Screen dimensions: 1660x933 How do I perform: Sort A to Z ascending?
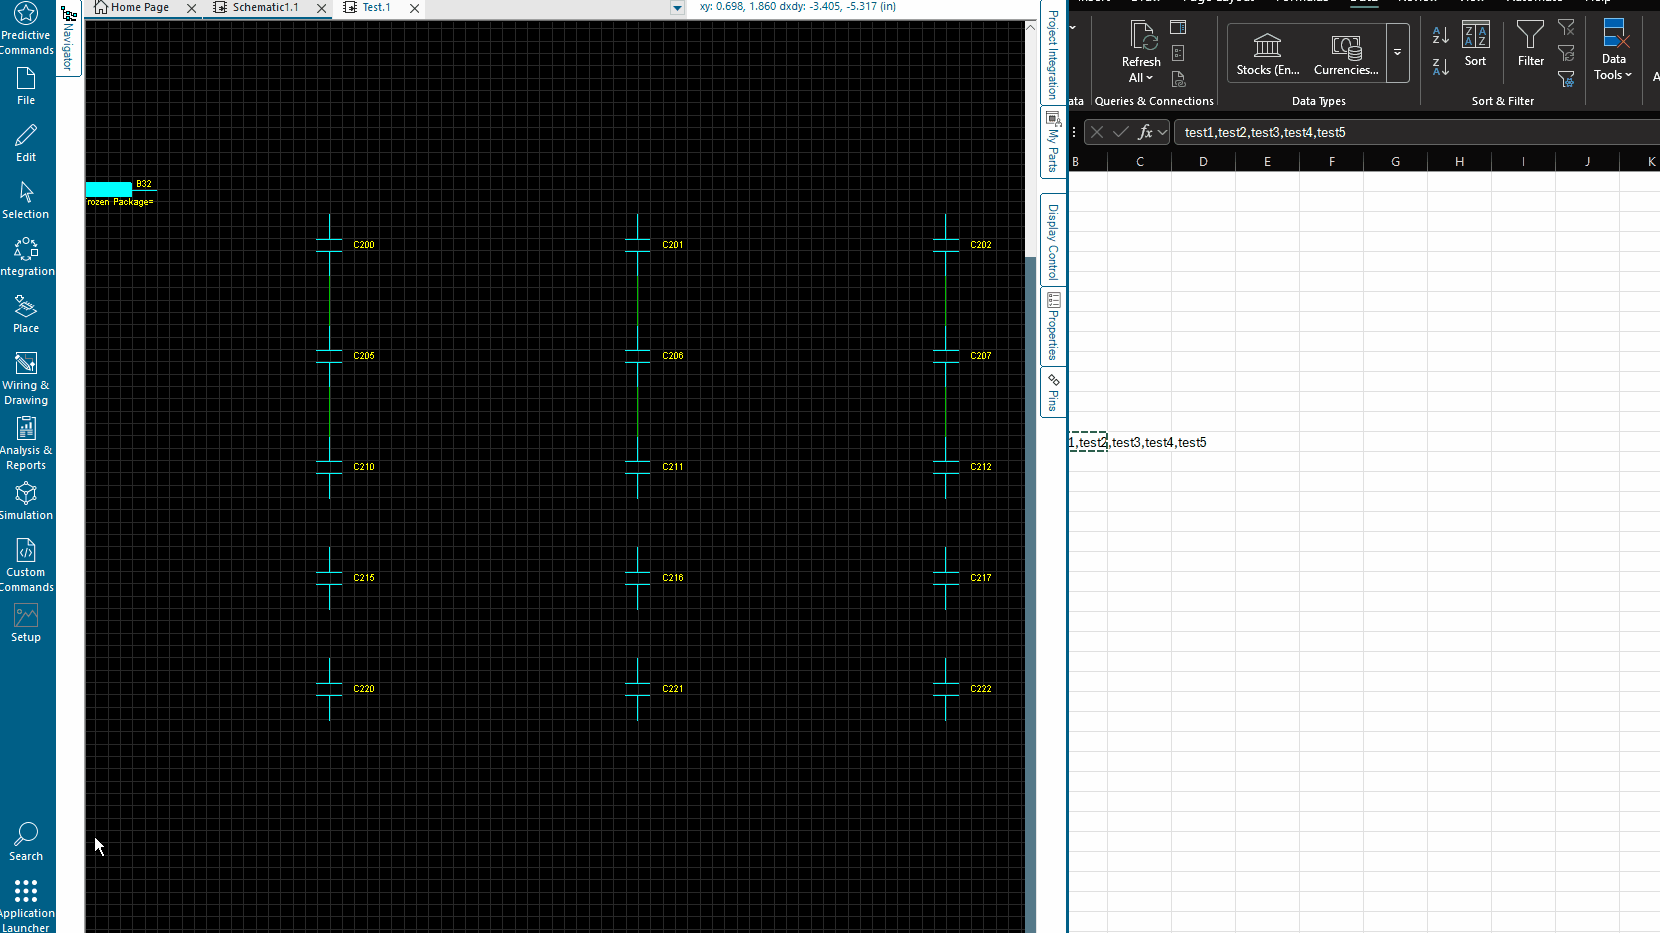1441,35
